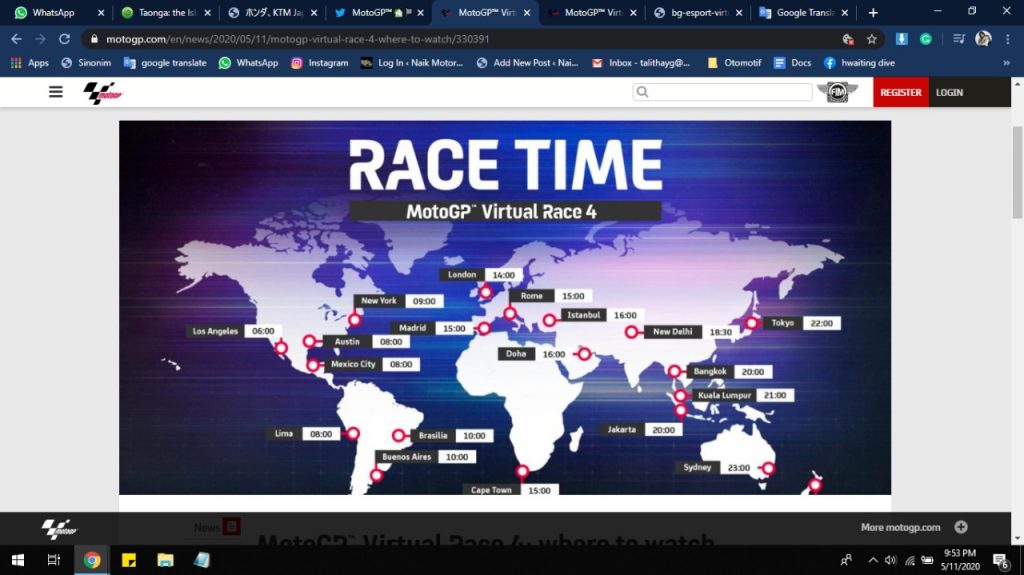This screenshot has height=575, width=1024.
Task: Bookmark this page with the star icon
Action: [x=872, y=39]
